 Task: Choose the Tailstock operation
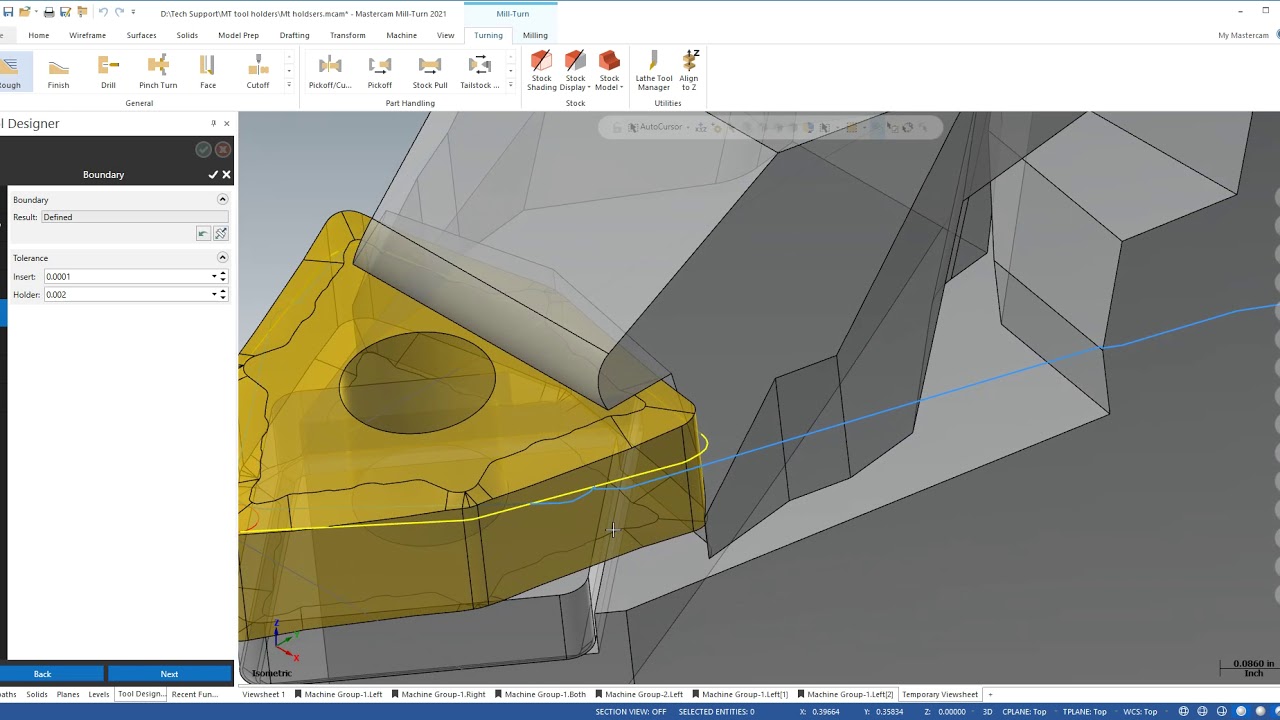[480, 73]
